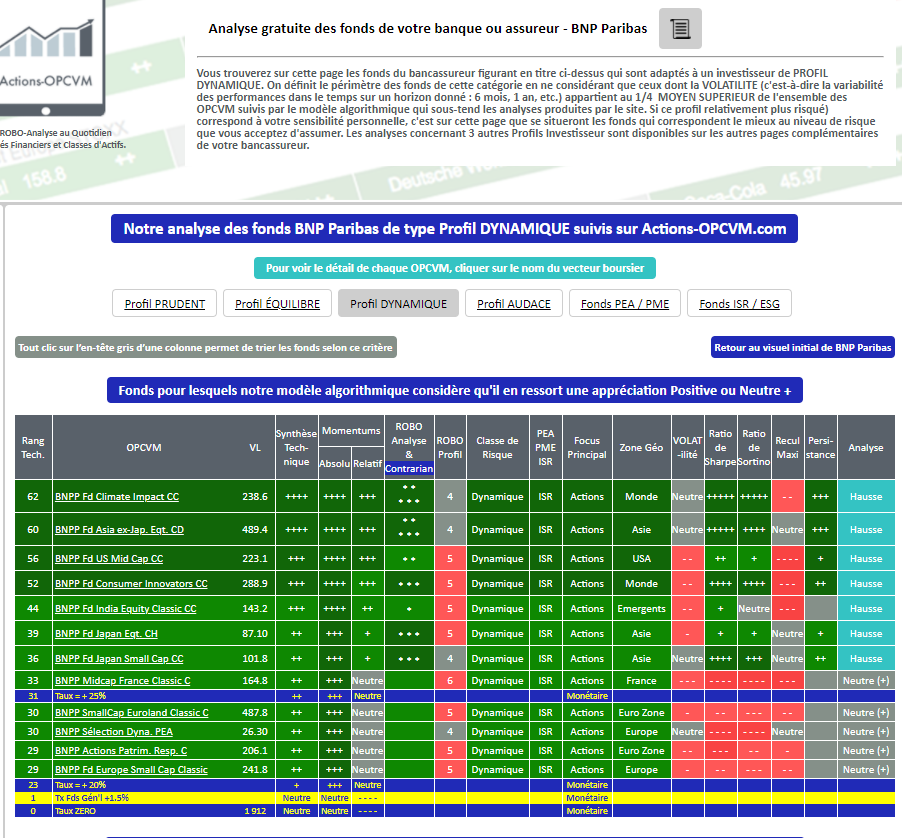Sort by Ratio de Sortino header
Image resolution: width=902 pixels, height=838 pixels.
754,447
